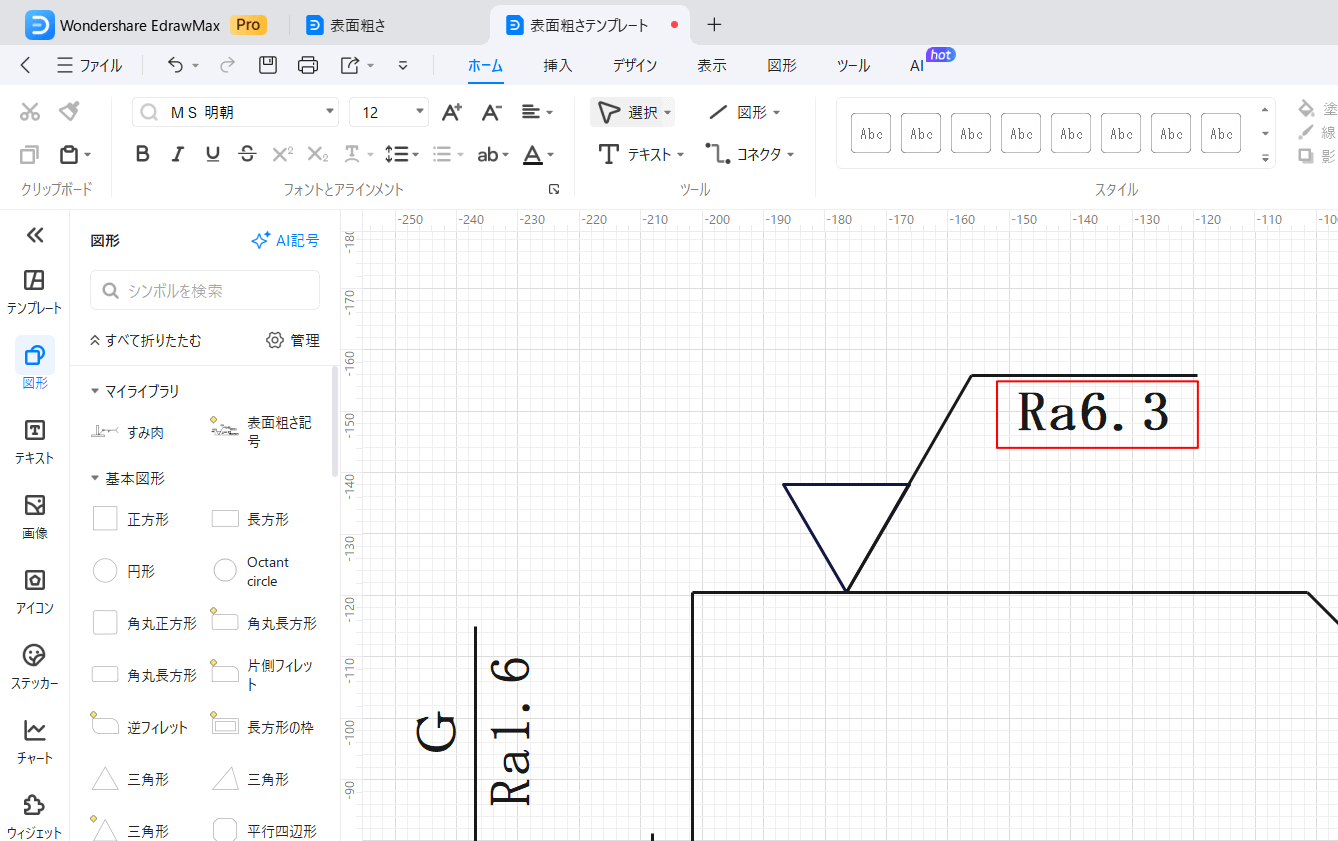Open the チャート sidebar panel
The height and width of the screenshot is (841, 1338).
tap(35, 741)
